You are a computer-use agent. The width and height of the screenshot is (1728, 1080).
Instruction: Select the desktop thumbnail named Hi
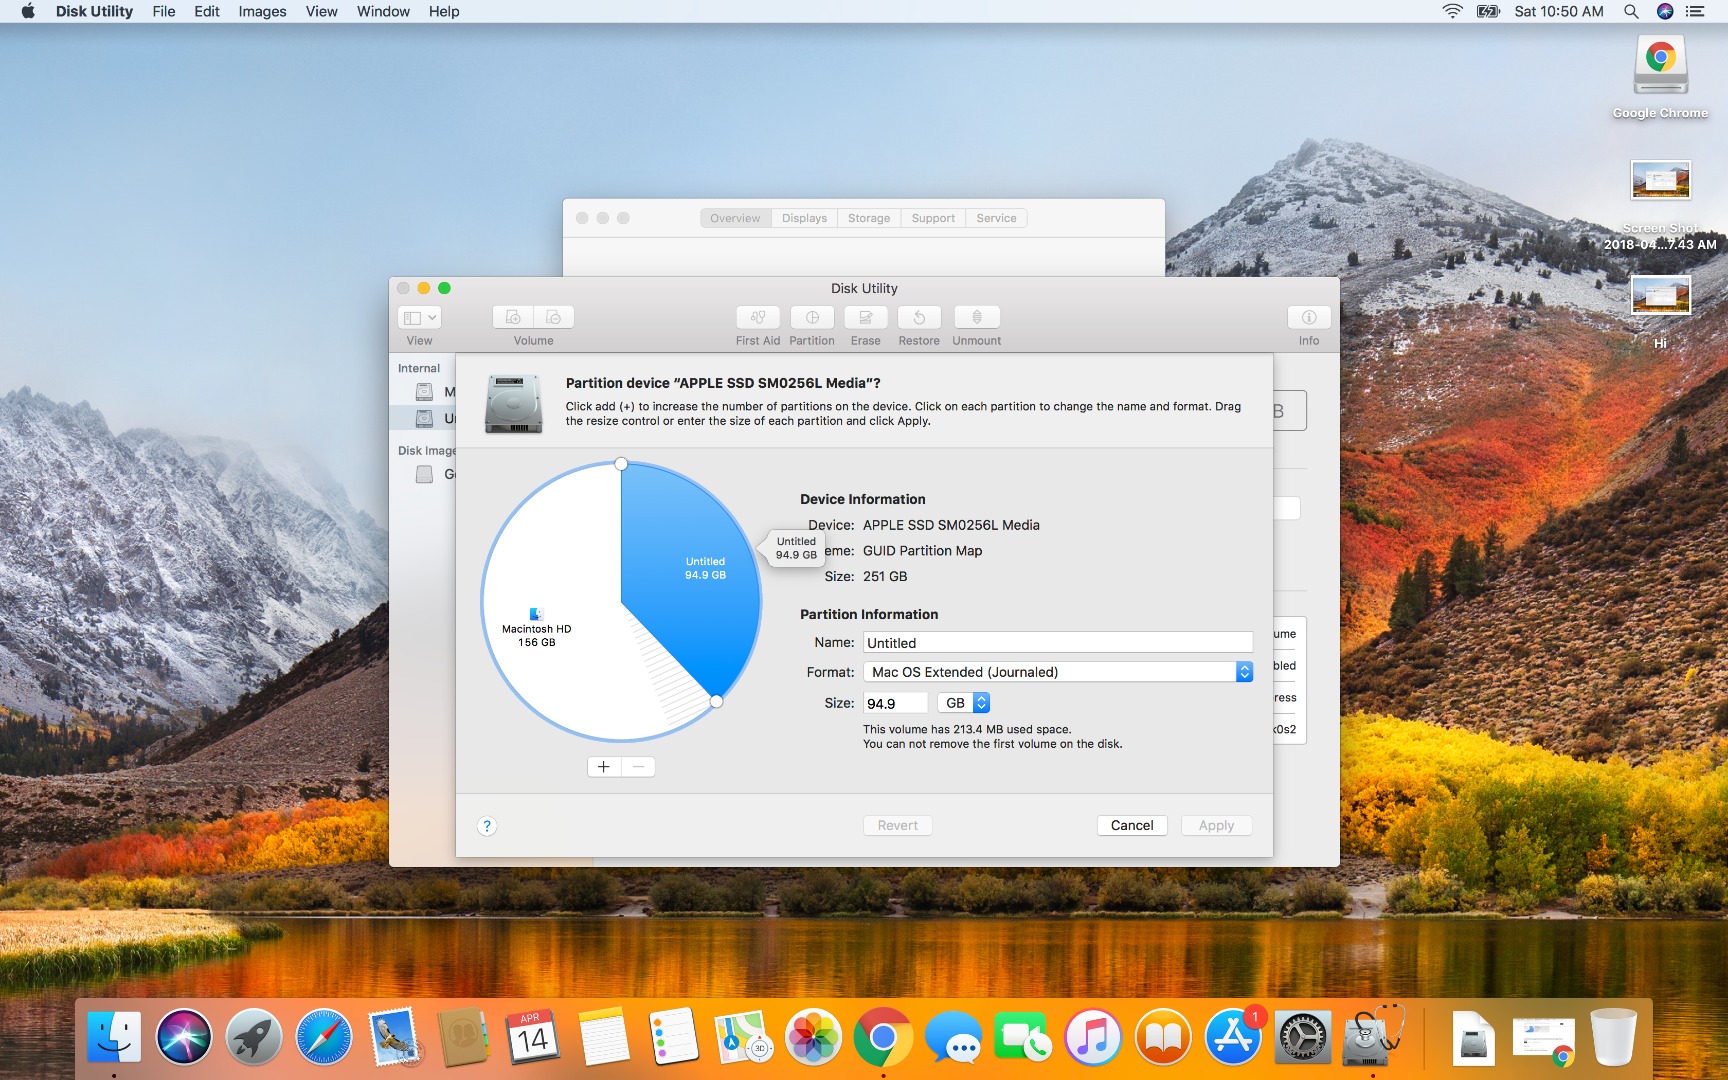1660,296
